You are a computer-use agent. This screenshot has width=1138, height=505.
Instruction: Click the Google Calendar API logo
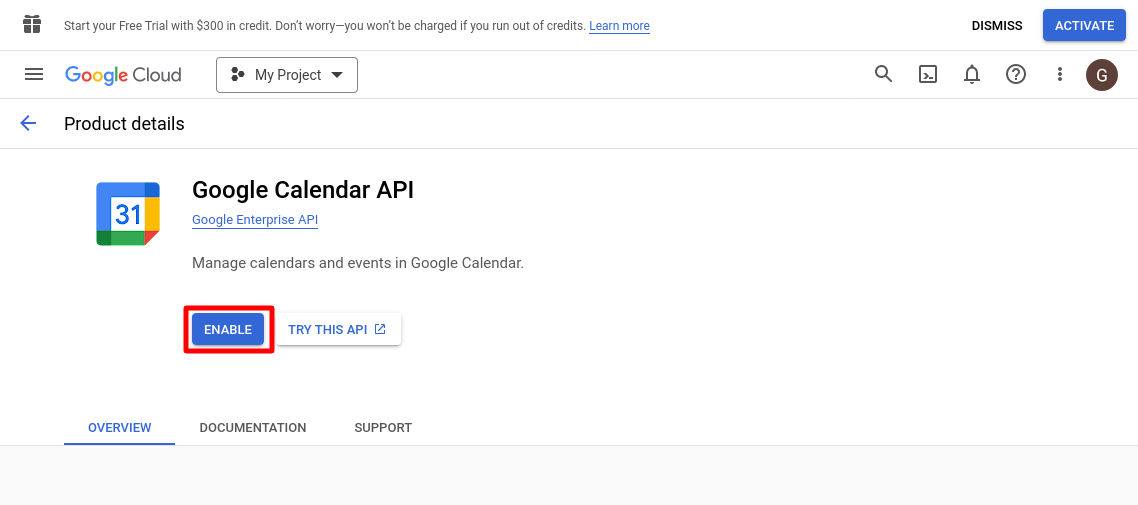tap(128, 214)
